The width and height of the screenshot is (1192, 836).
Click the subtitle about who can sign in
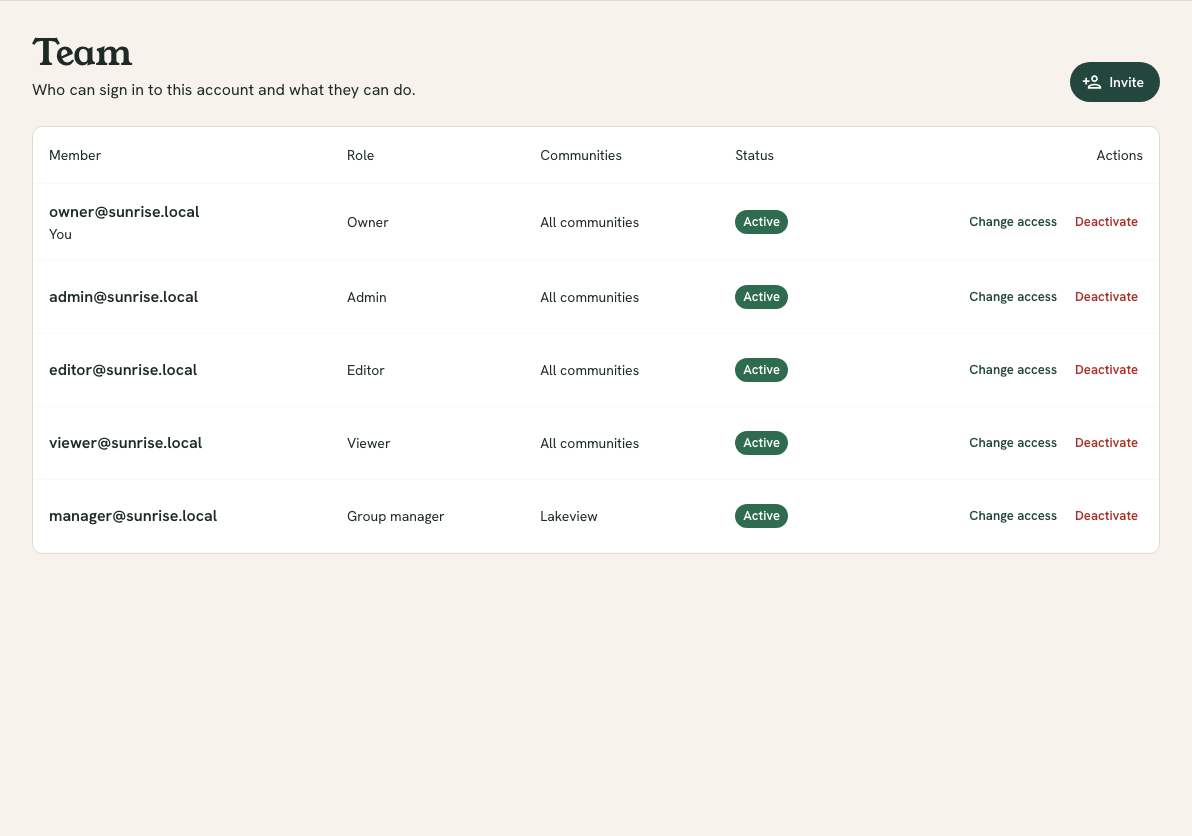(x=224, y=90)
